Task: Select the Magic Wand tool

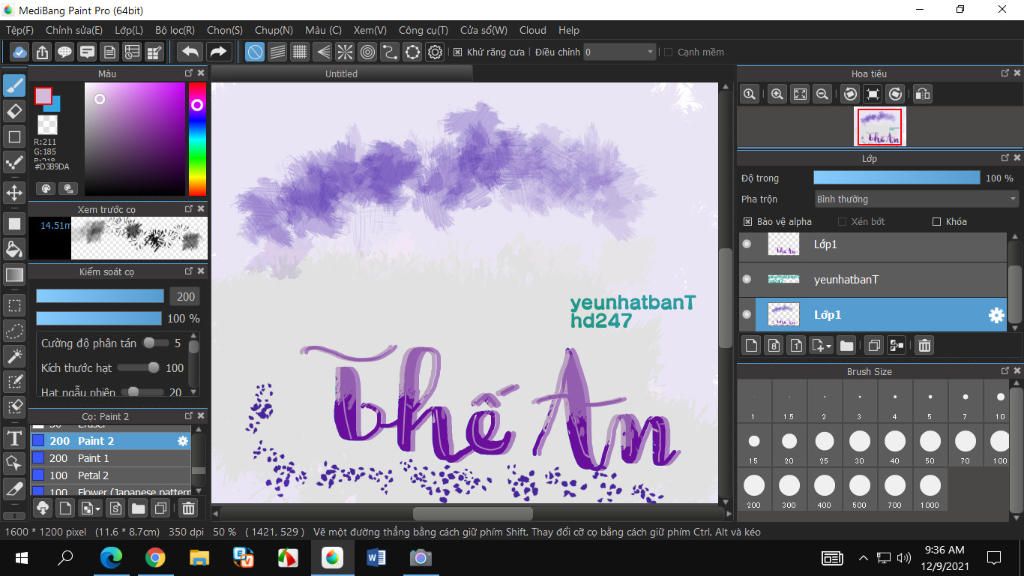Action: click(14, 357)
